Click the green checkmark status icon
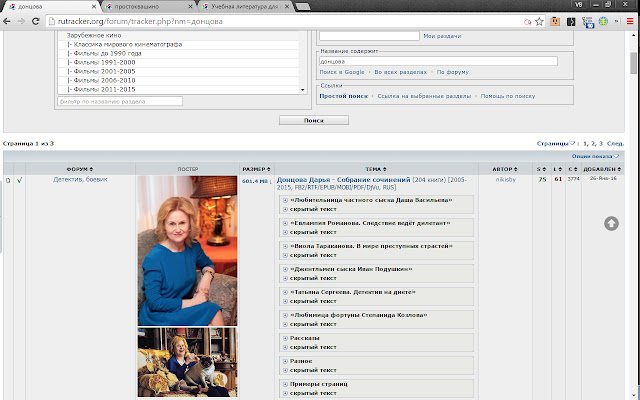The height and width of the screenshot is (400, 640). (x=19, y=180)
